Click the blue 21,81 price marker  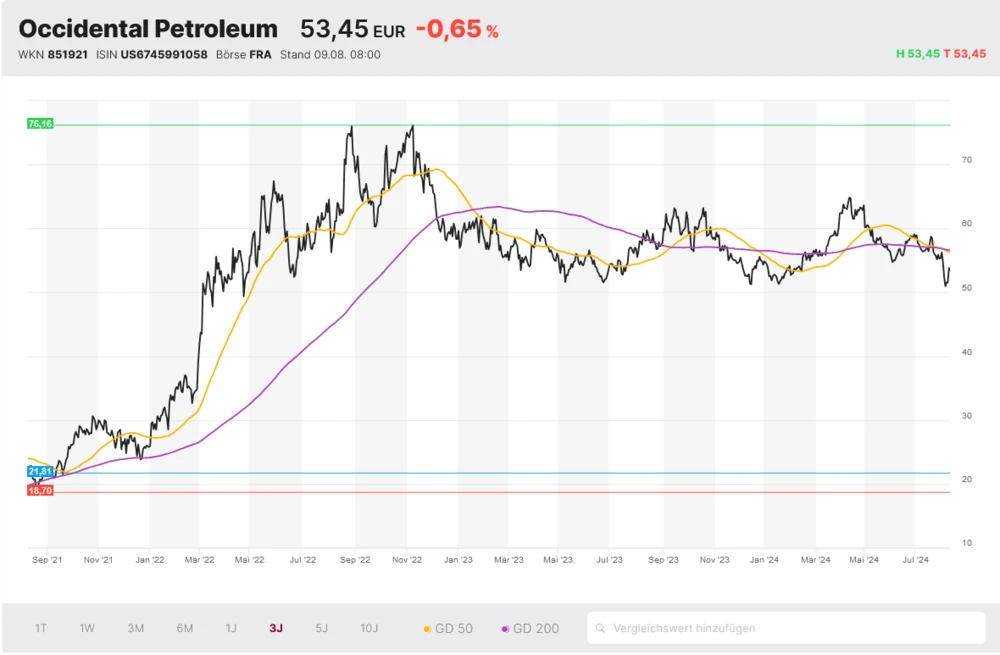[40, 469]
